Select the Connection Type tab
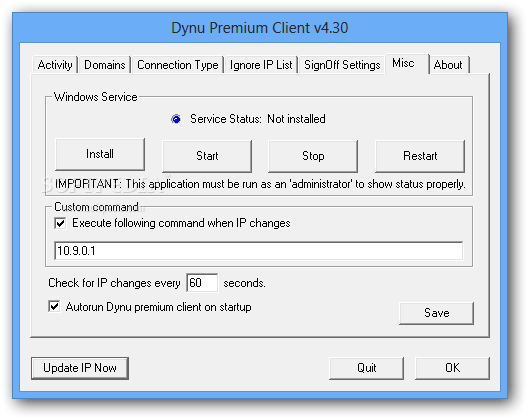The height and width of the screenshot is (419, 528). coord(178,65)
